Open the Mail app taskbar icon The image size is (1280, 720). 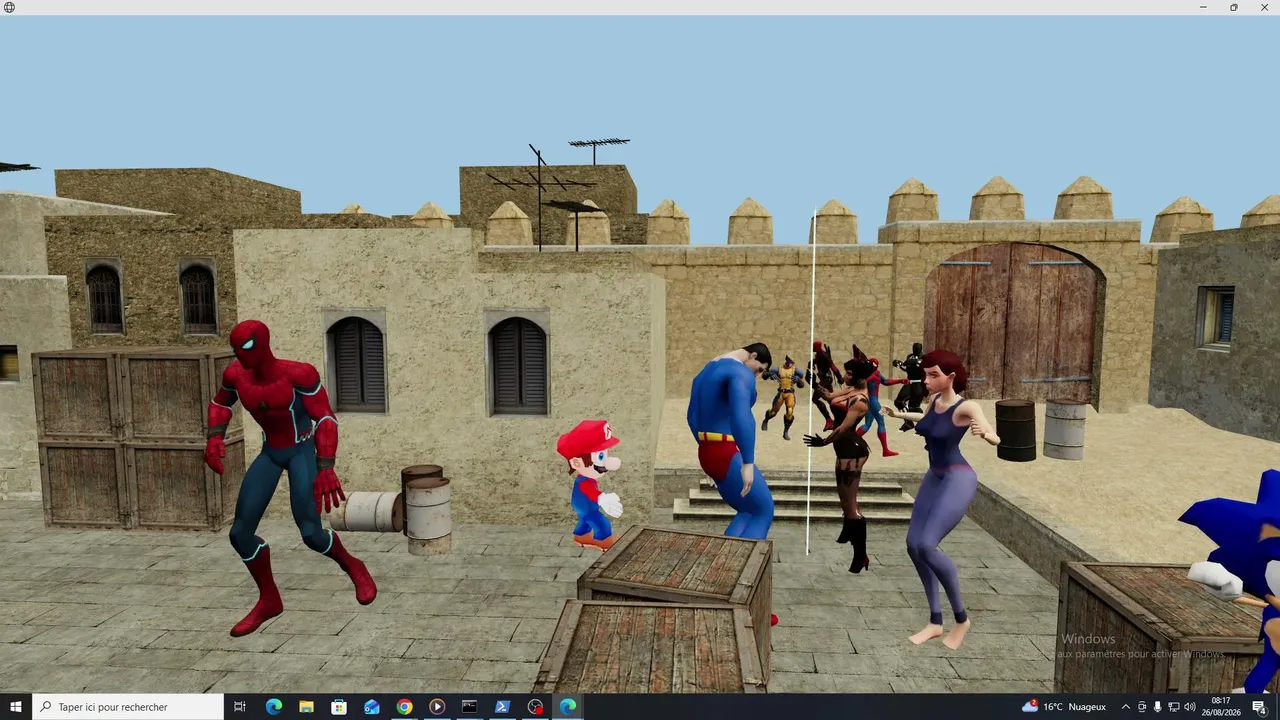click(372, 707)
